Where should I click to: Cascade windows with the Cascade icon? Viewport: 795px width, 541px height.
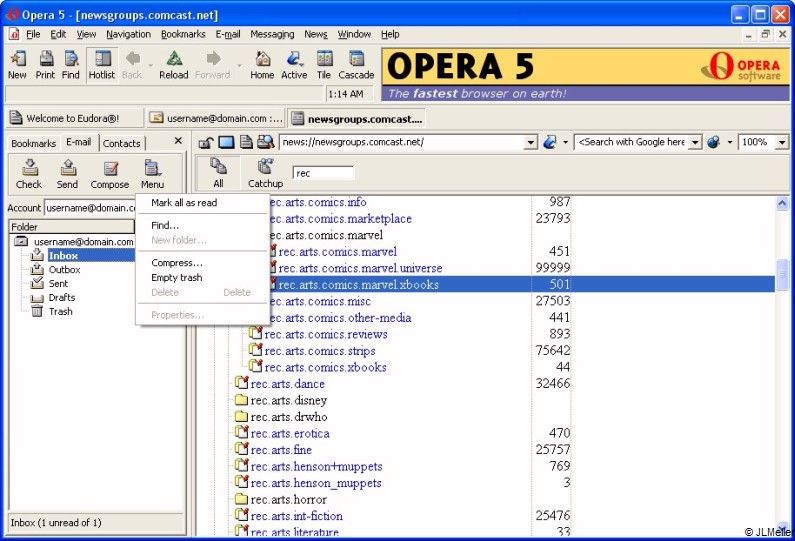pos(356,65)
